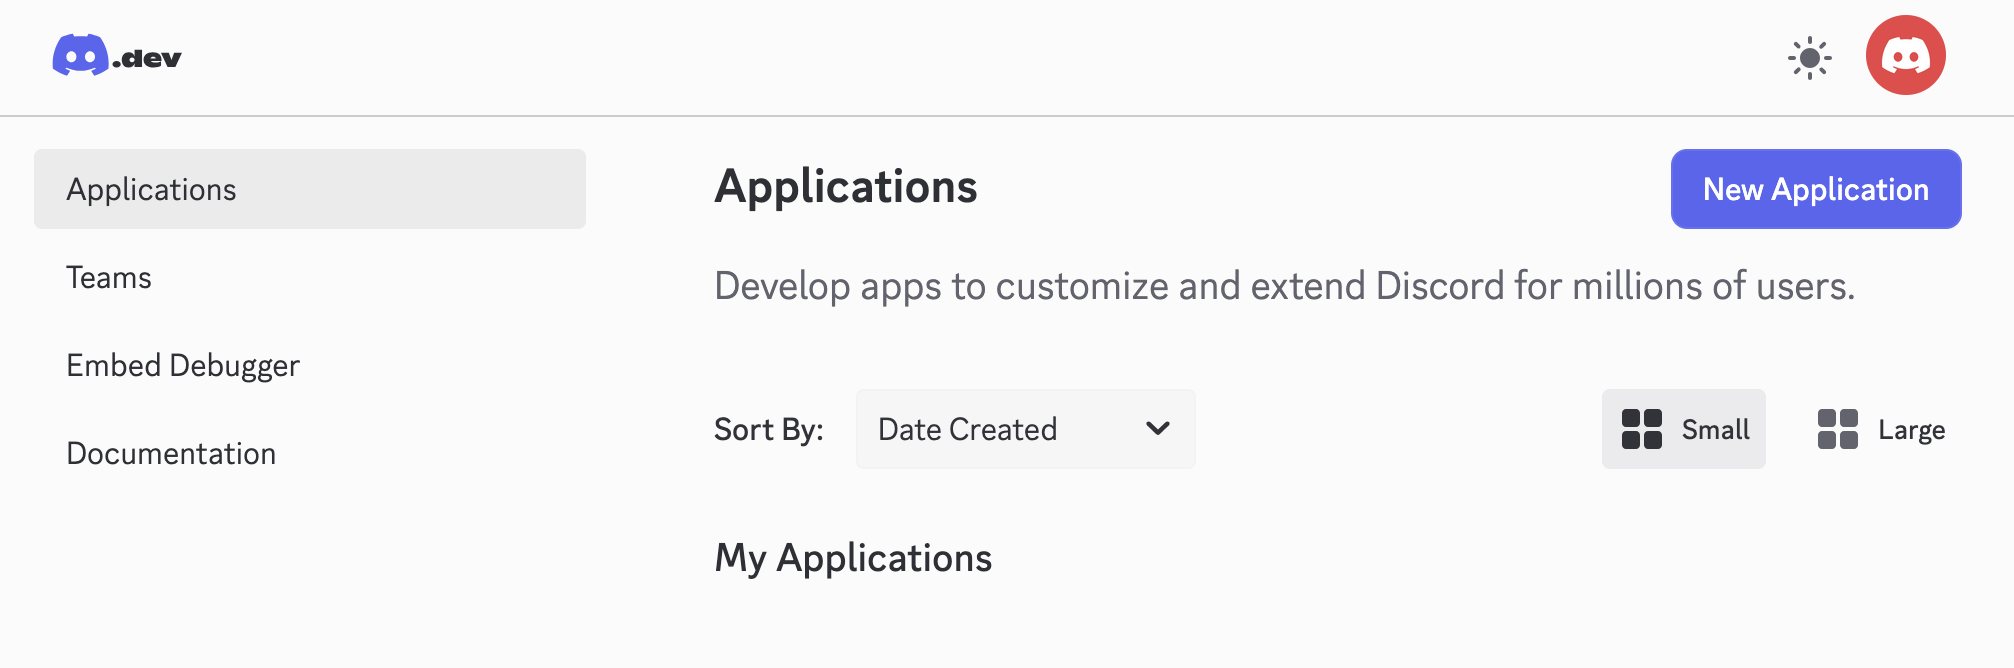Click the Small view grid icon
Image resolution: width=2014 pixels, height=668 pixels.
pos(1641,429)
